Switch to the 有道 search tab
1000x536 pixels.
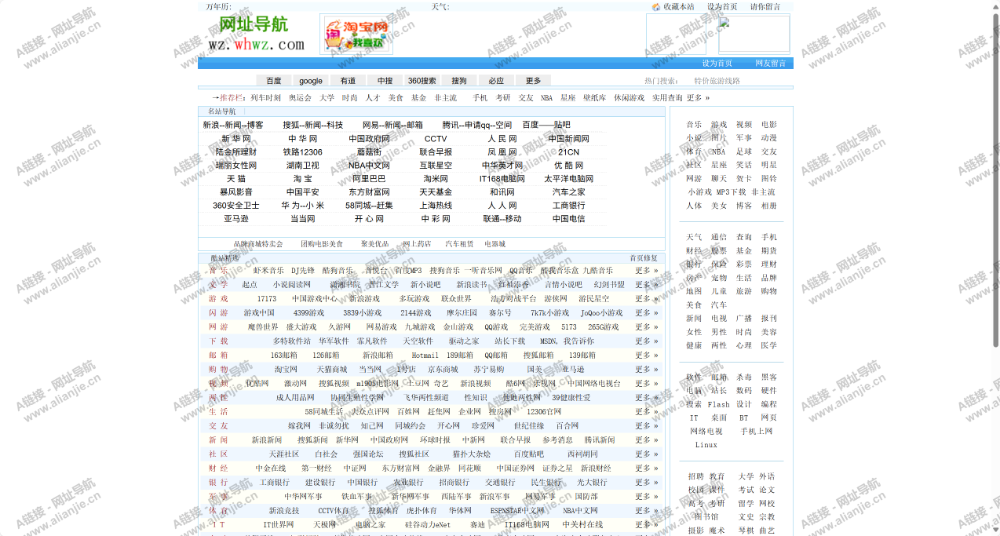348,80
